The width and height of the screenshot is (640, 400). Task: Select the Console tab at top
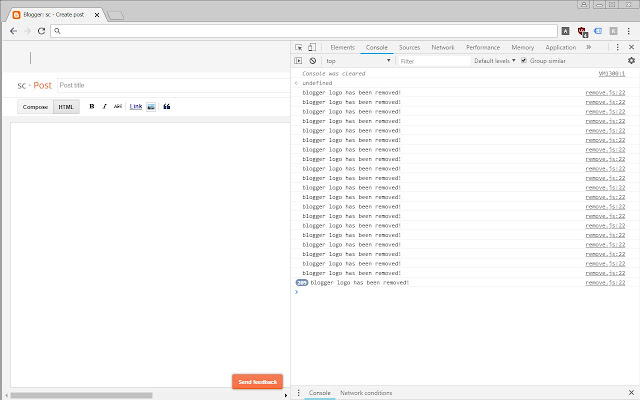point(377,47)
